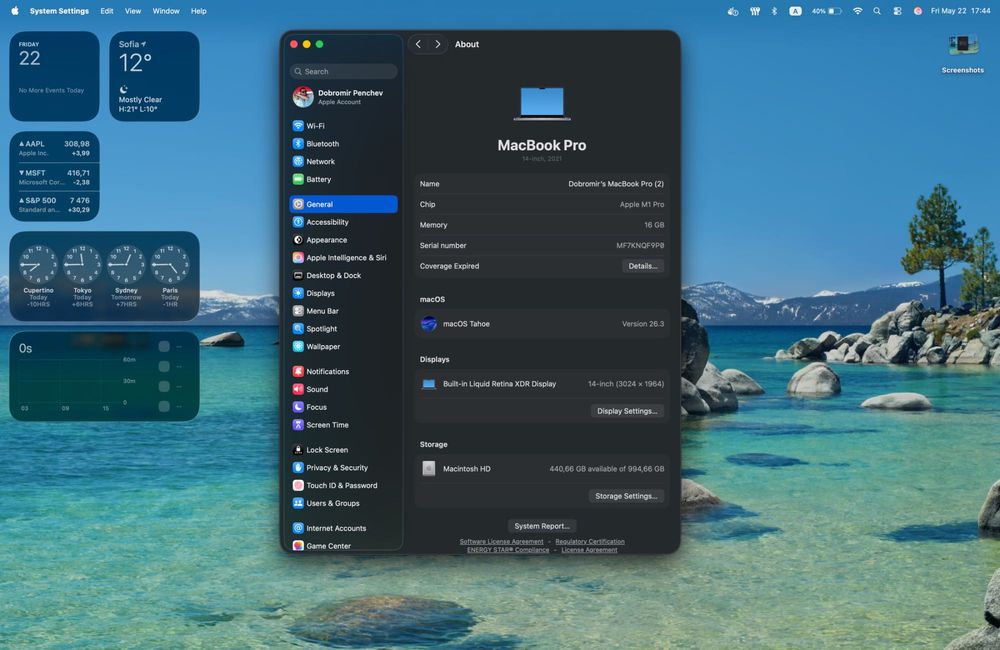Image resolution: width=1000 pixels, height=650 pixels.
Task: Navigate back with the left chevron
Action: (418, 44)
